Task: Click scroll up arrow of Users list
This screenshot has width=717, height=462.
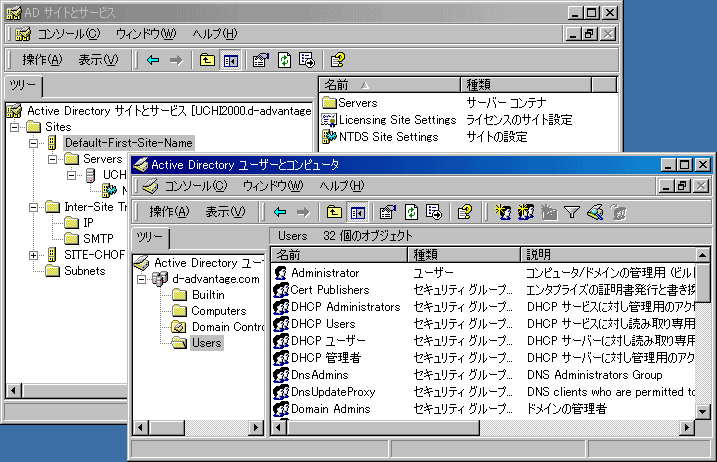Action: pos(703,255)
